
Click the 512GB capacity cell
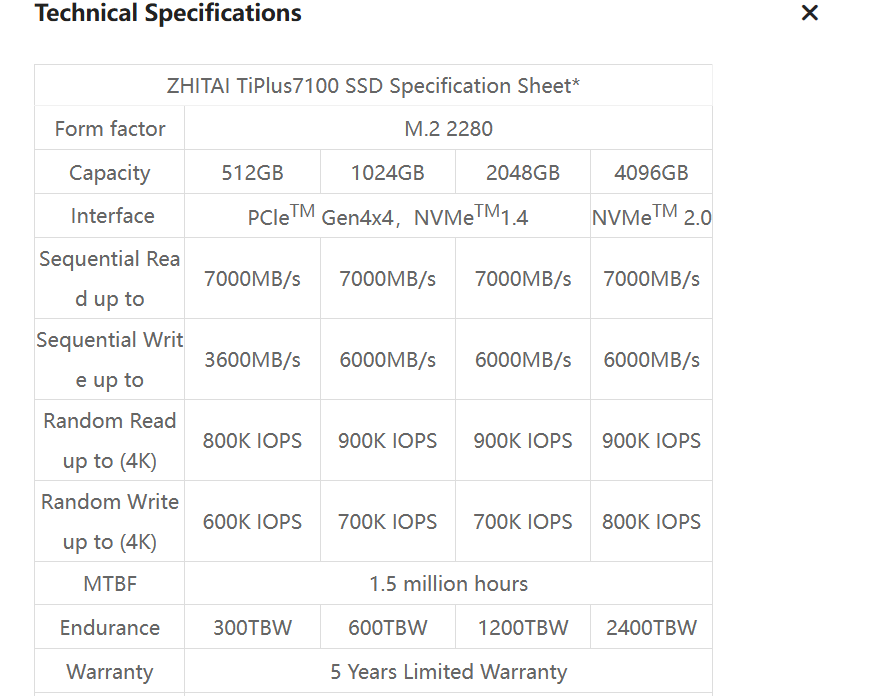click(x=252, y=173)
